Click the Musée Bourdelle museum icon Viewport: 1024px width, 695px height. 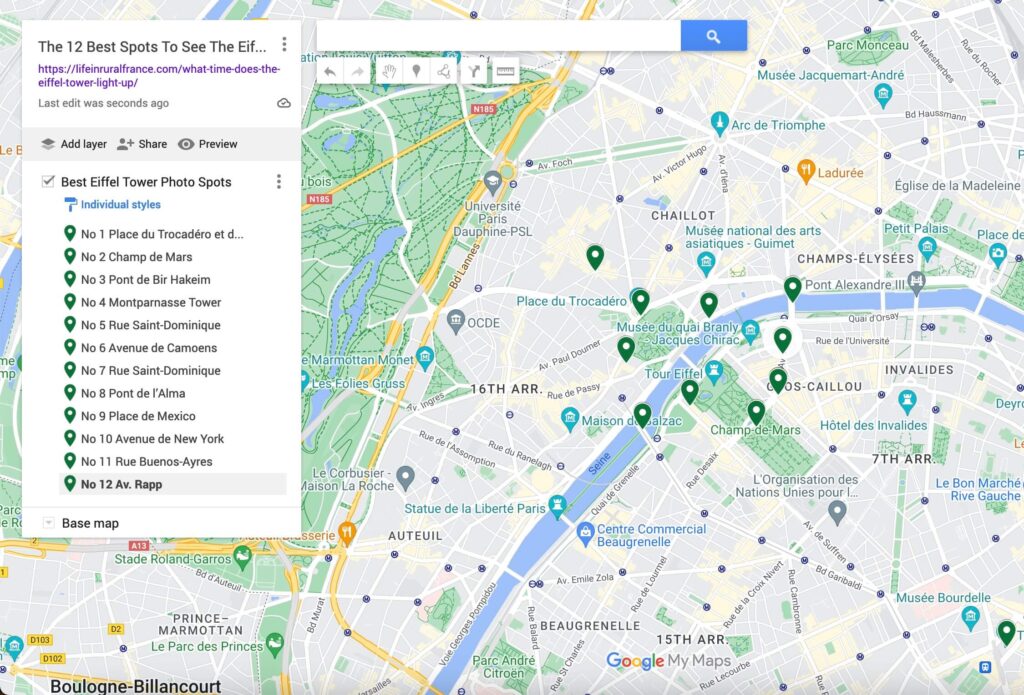tap(970, 617)
